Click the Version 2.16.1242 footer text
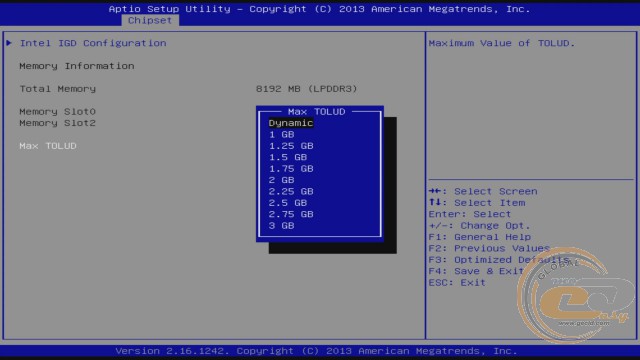The height and width of the screenshot is (360, 640). pyautogui.click(x=316, y=351)
